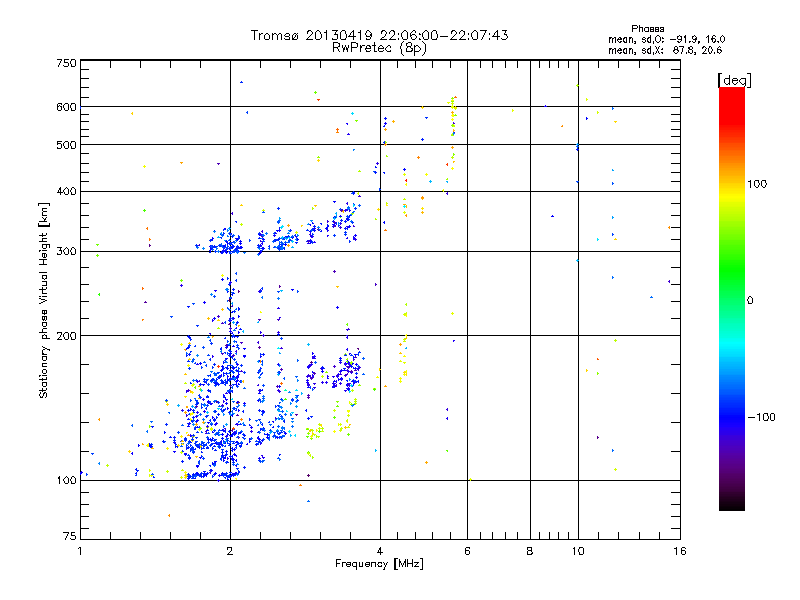The height and width of the screenshot is (600, 800).
Task: Click the y-axis tick label "100"
Action: pos(66,481)
